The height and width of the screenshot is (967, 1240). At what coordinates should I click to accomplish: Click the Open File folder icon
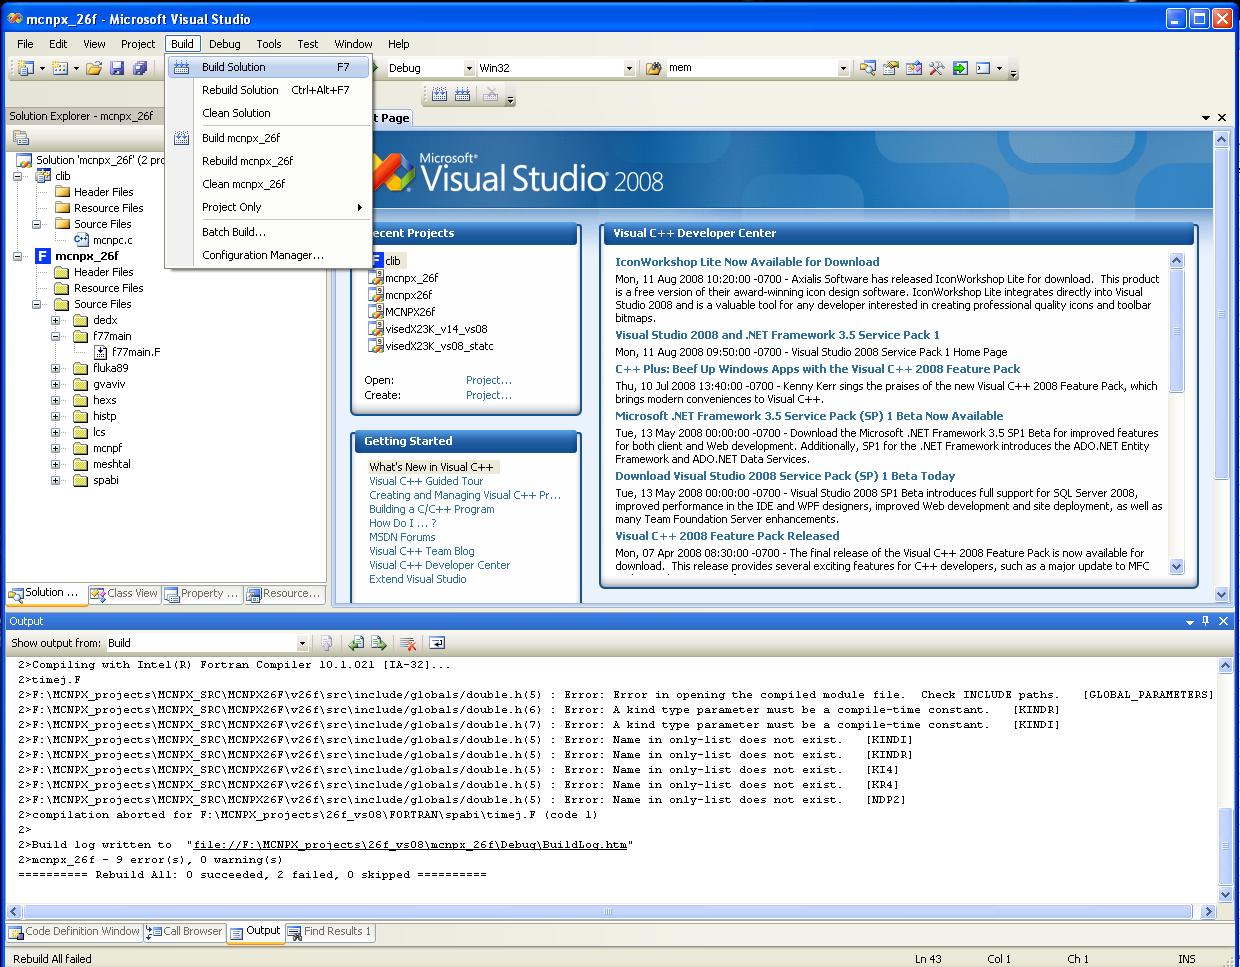tap(93, 68)
